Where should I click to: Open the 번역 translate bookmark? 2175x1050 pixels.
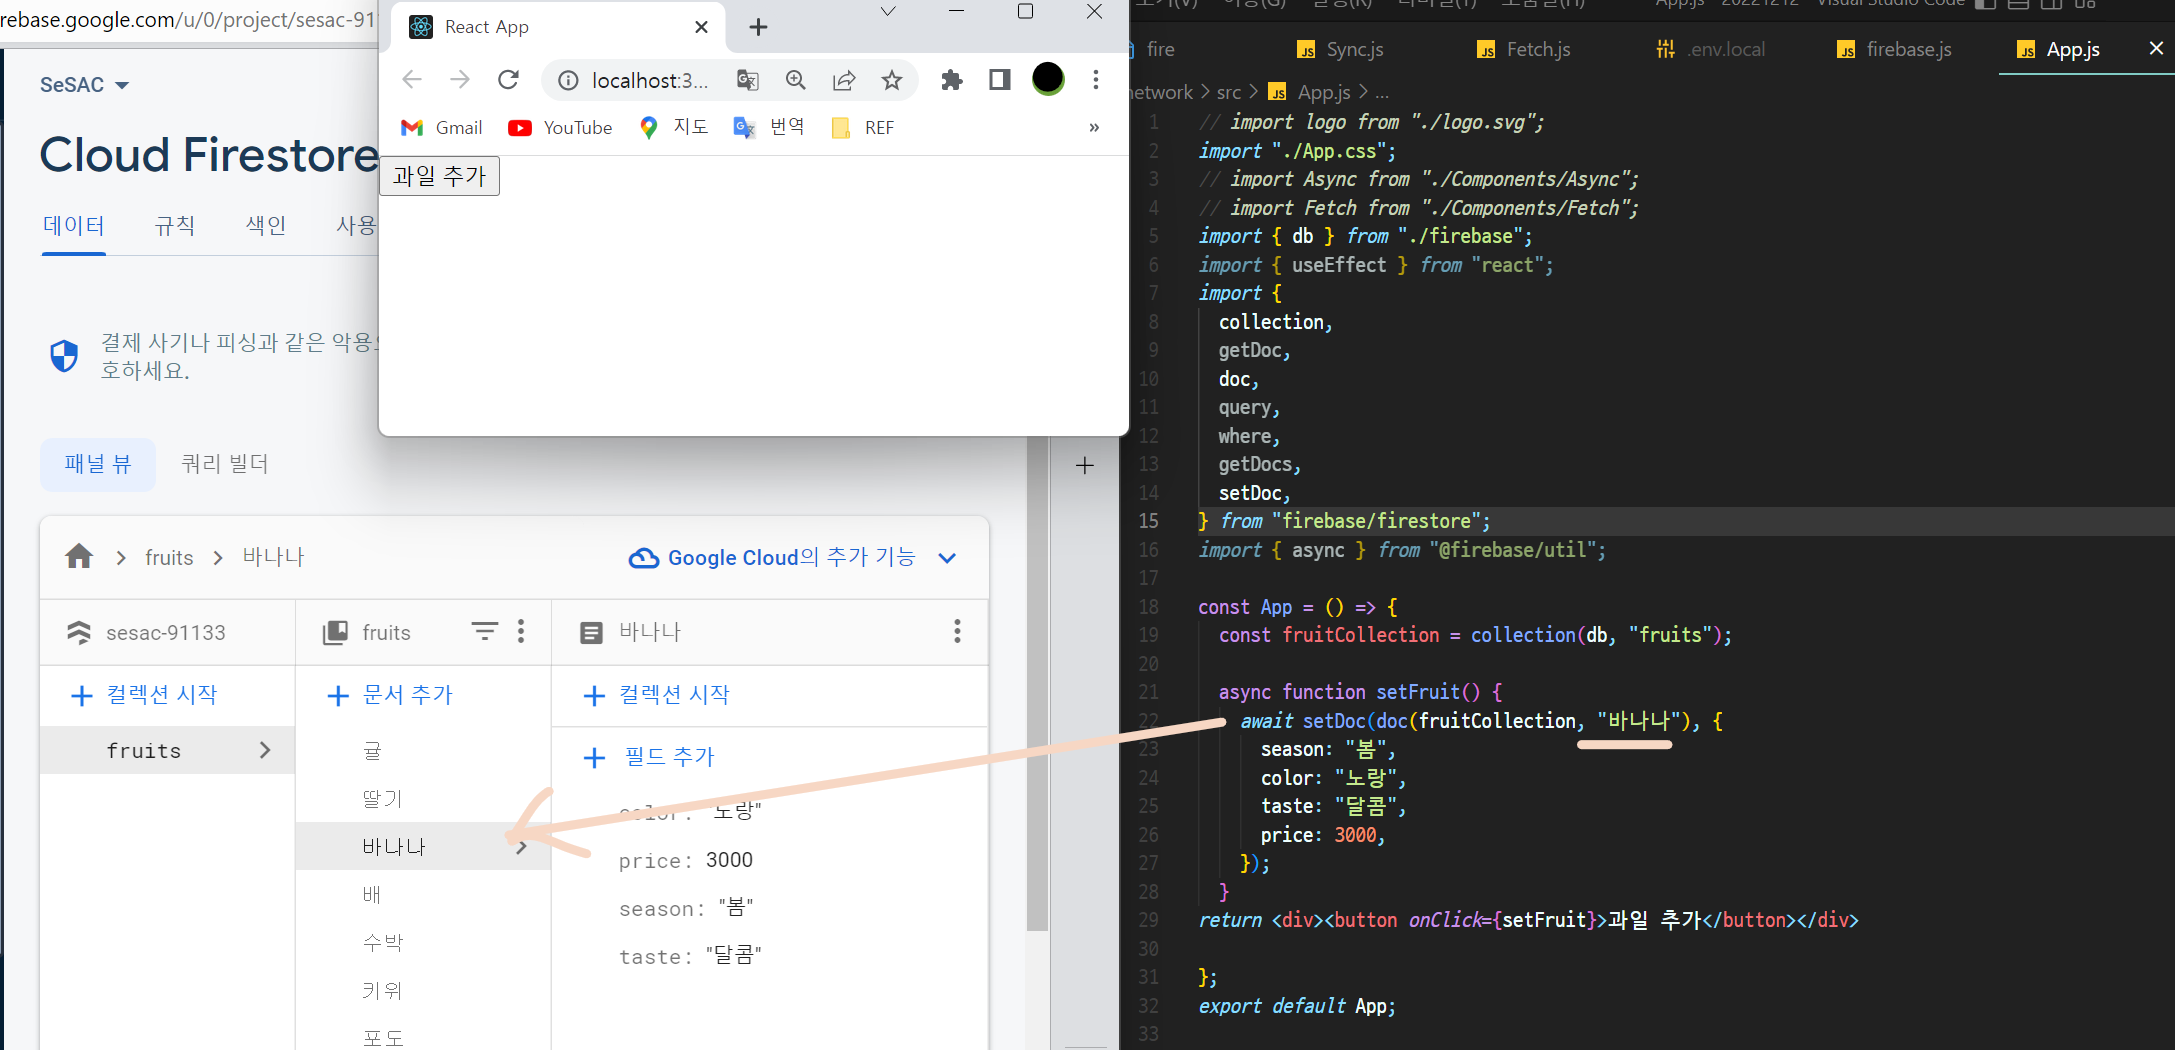click(x=769, y=128)
